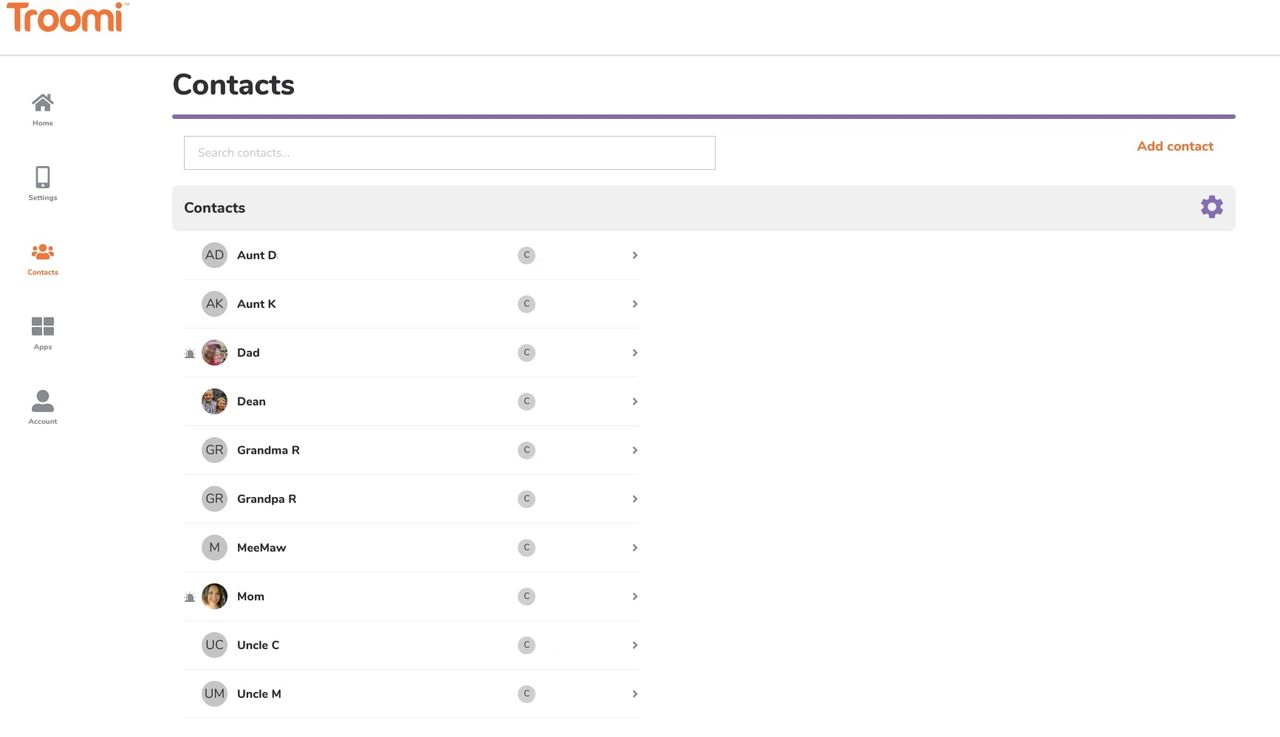
Task: Expand Aunt D with the chevron arrow
Action: pyautogui.click(x=635, y=255)
